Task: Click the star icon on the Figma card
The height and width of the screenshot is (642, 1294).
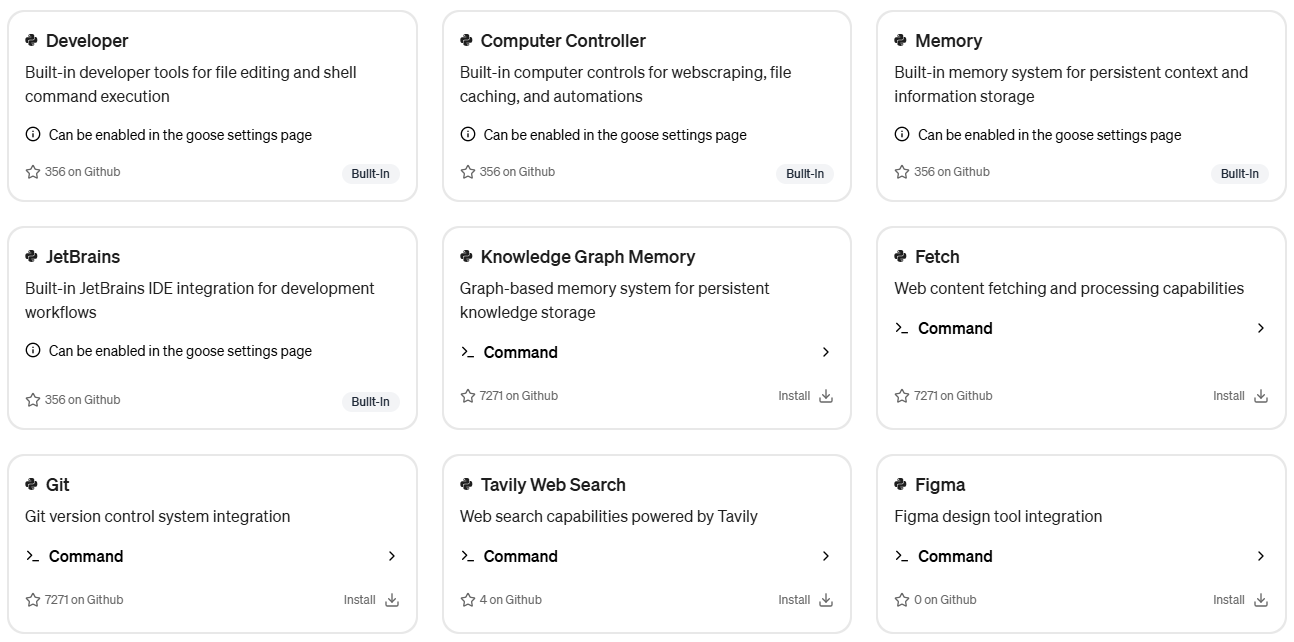Action: click(x=902, y=600)
